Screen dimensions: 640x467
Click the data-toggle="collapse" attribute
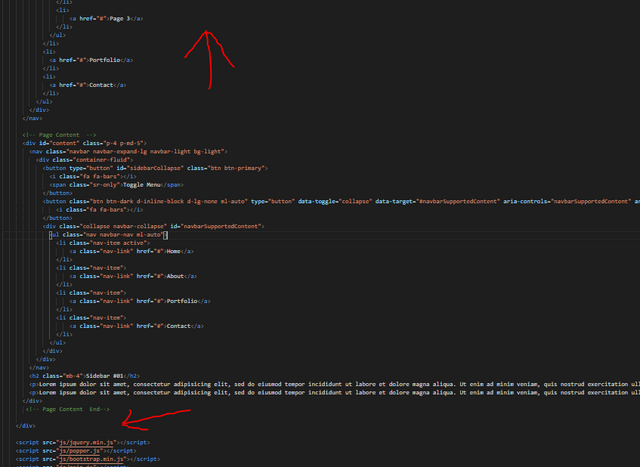[x=335, y=201]
